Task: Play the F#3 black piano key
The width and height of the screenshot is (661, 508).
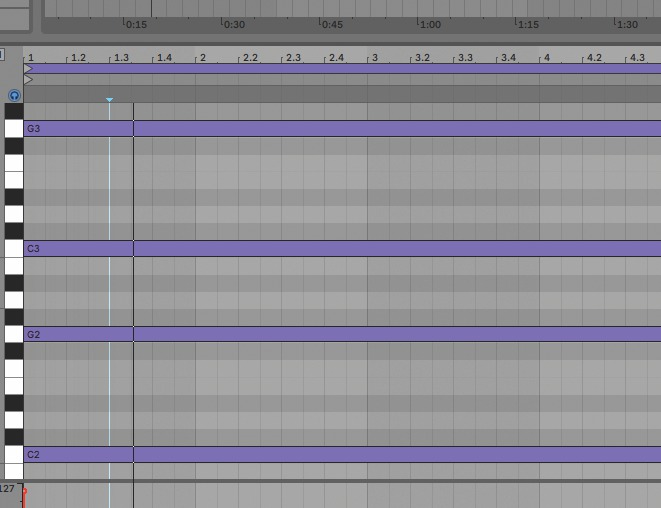Action: (x=14, y=146)
